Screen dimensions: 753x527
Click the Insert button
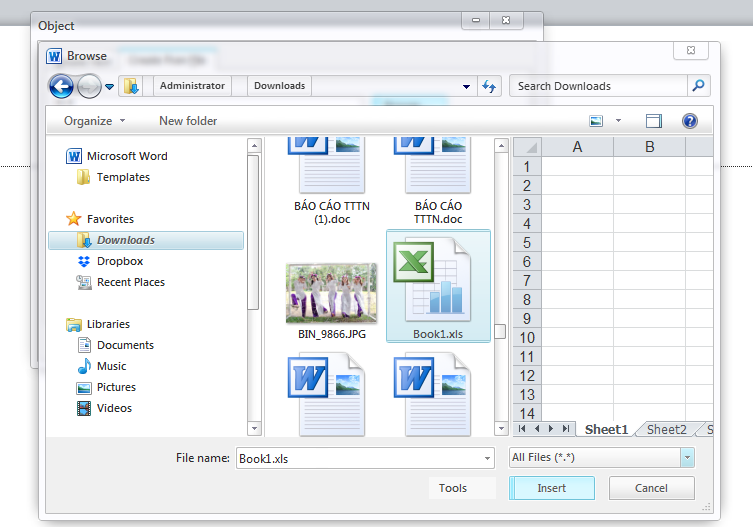[x=552, y=488]
